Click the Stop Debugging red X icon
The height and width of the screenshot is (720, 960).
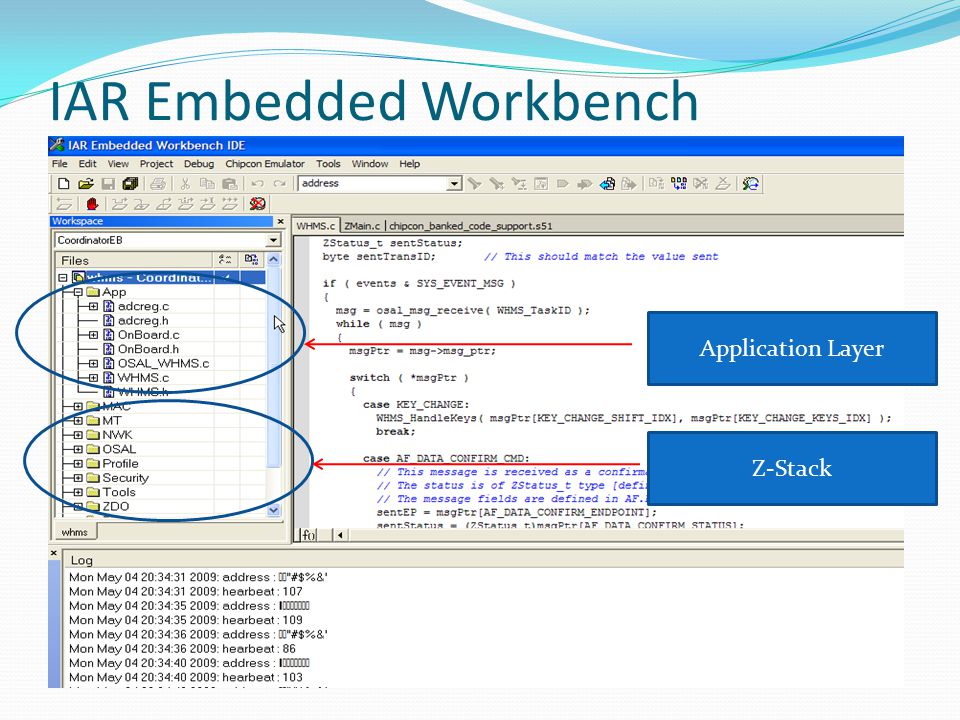(258, 204)
